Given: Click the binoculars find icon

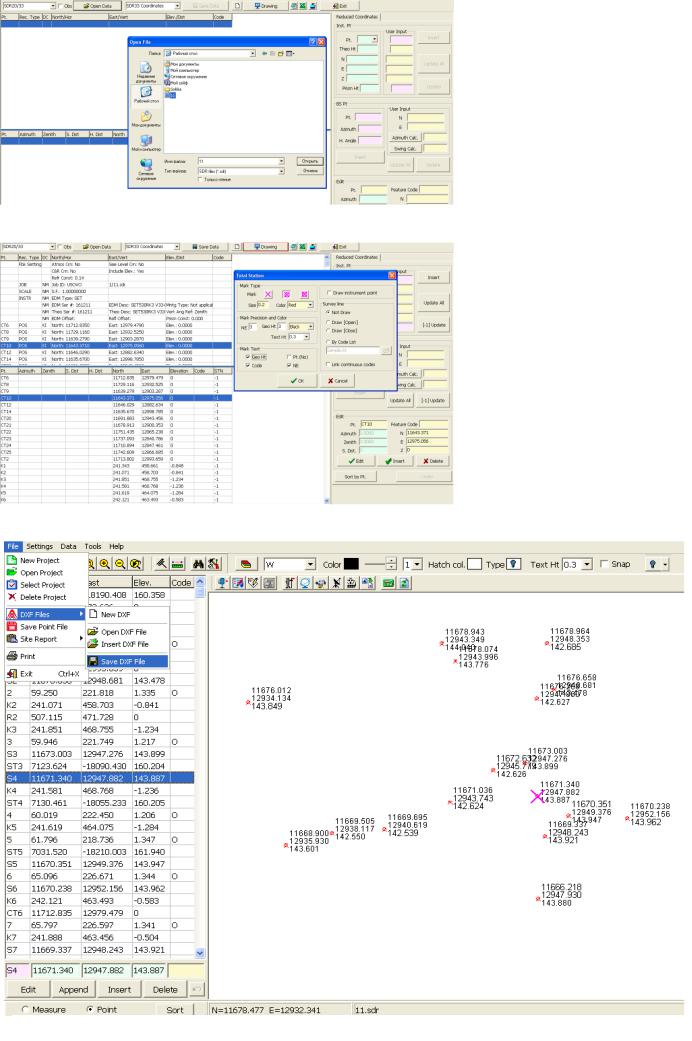Looking at the screenshot, I should coord(198,564).
